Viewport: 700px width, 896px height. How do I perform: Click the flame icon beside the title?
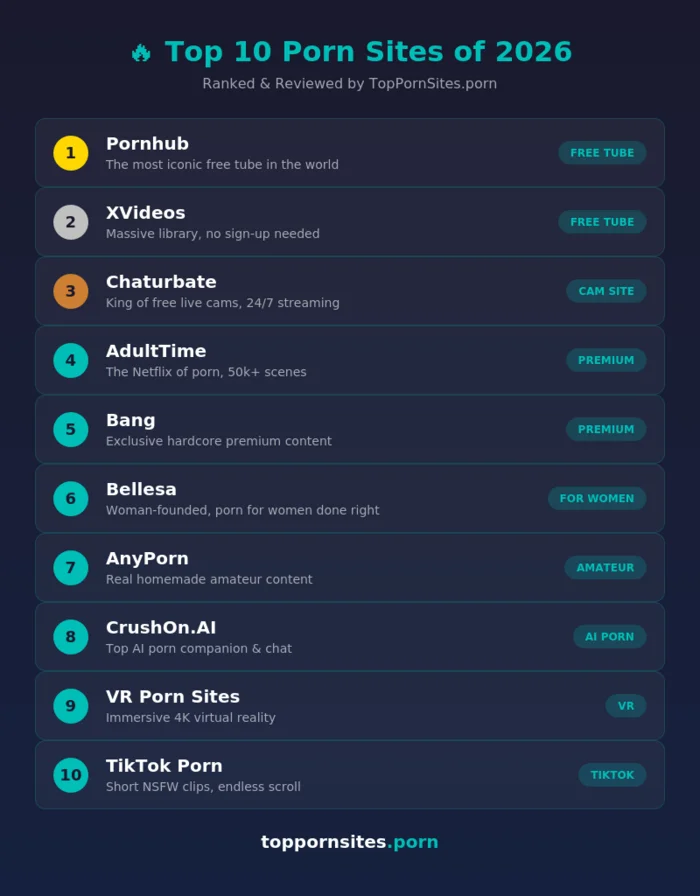pos(141,53)
